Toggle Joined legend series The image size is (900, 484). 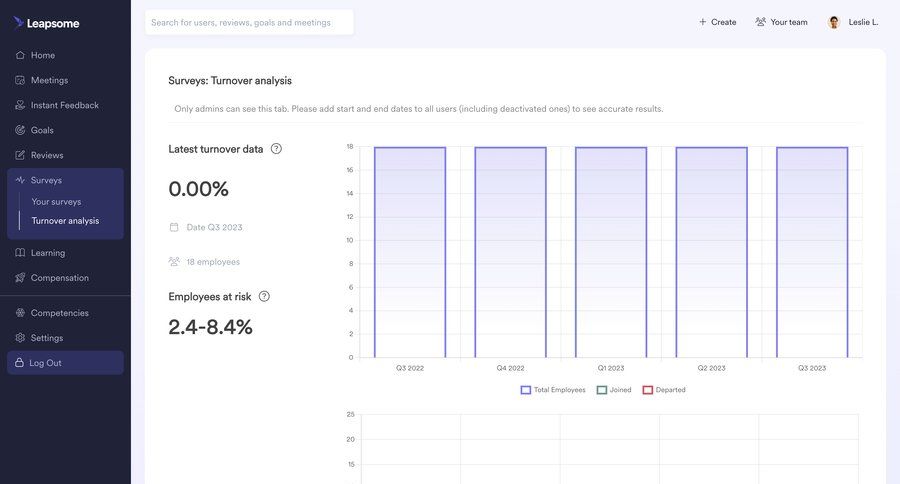coord(614,390)
